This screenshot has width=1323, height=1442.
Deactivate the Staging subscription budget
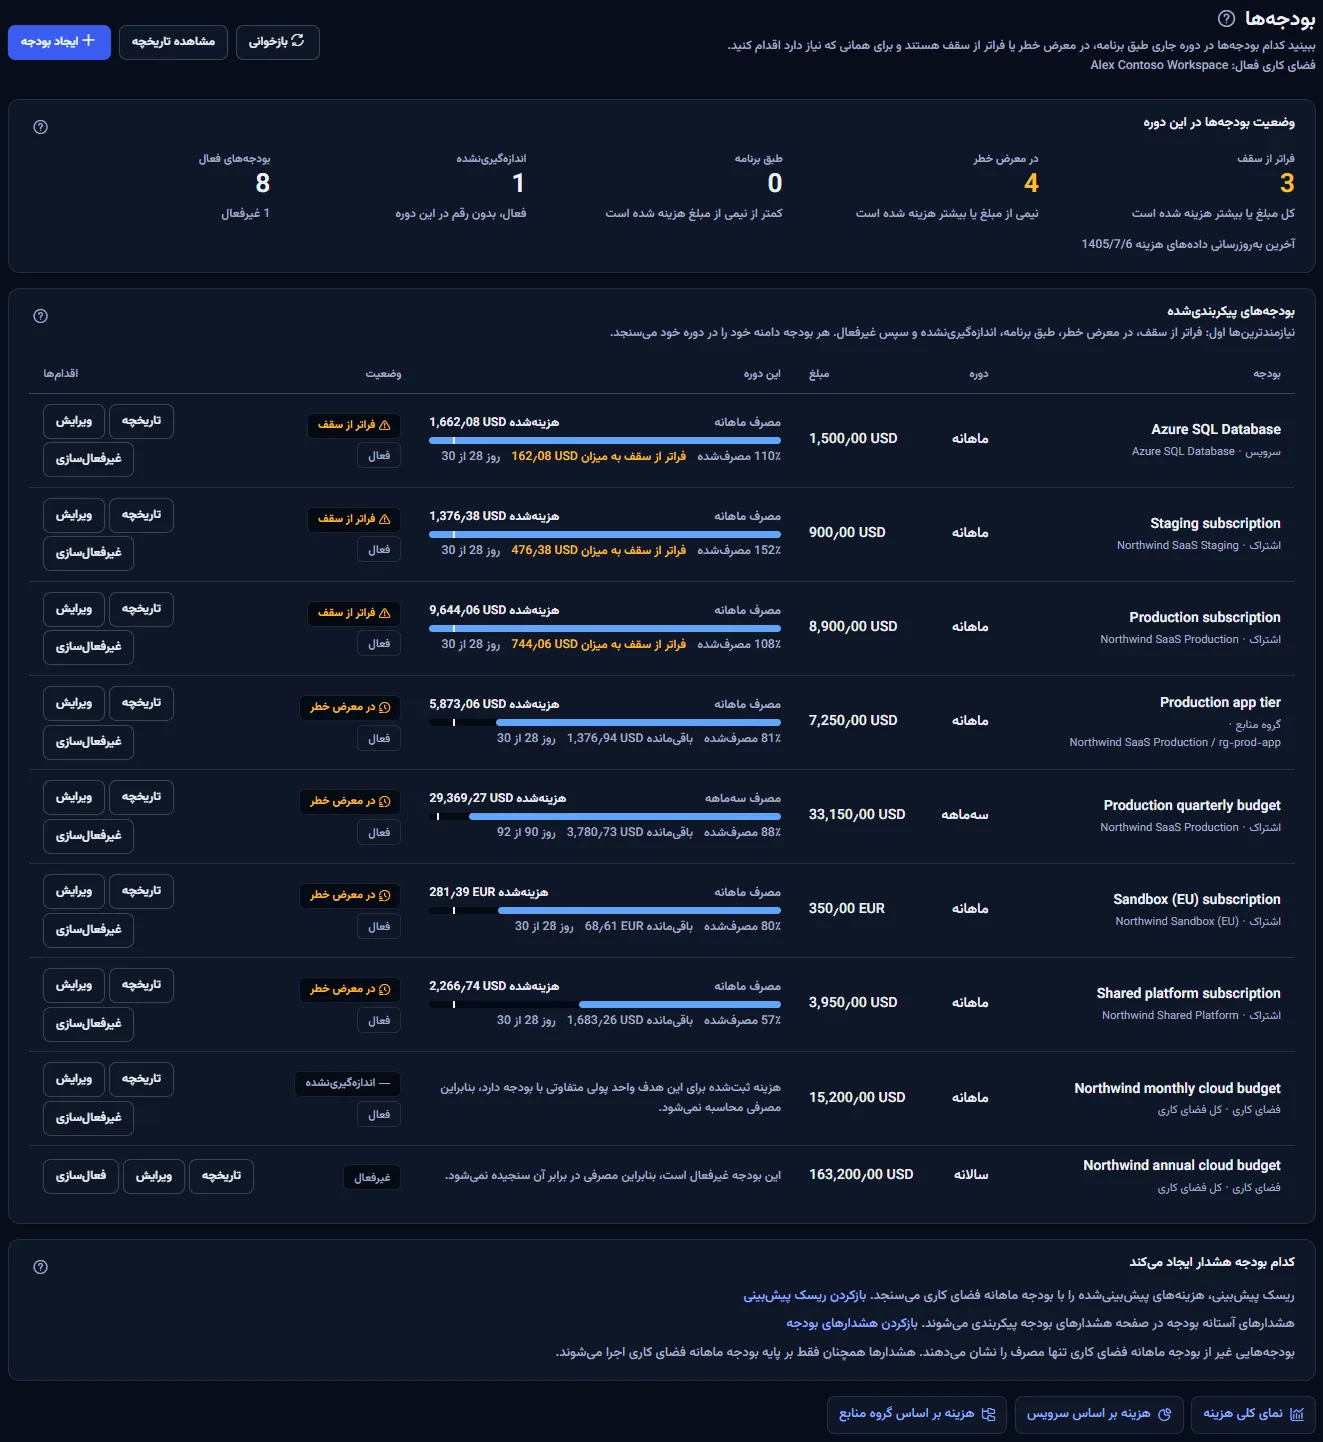click(88, 553)
